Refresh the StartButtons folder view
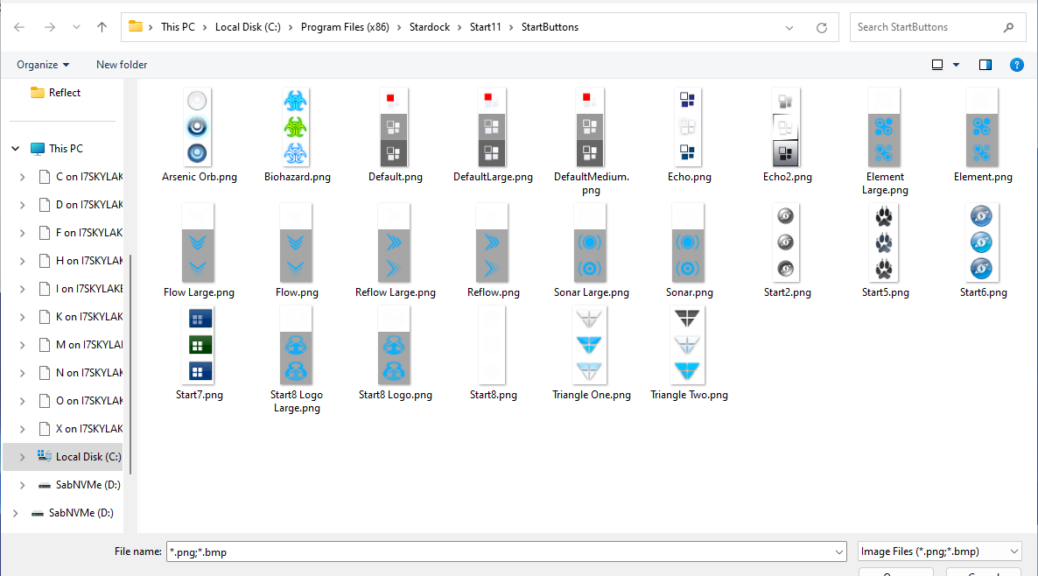Image resolution: width=1038 pixels, height=576 pixels. pos(822,27)
